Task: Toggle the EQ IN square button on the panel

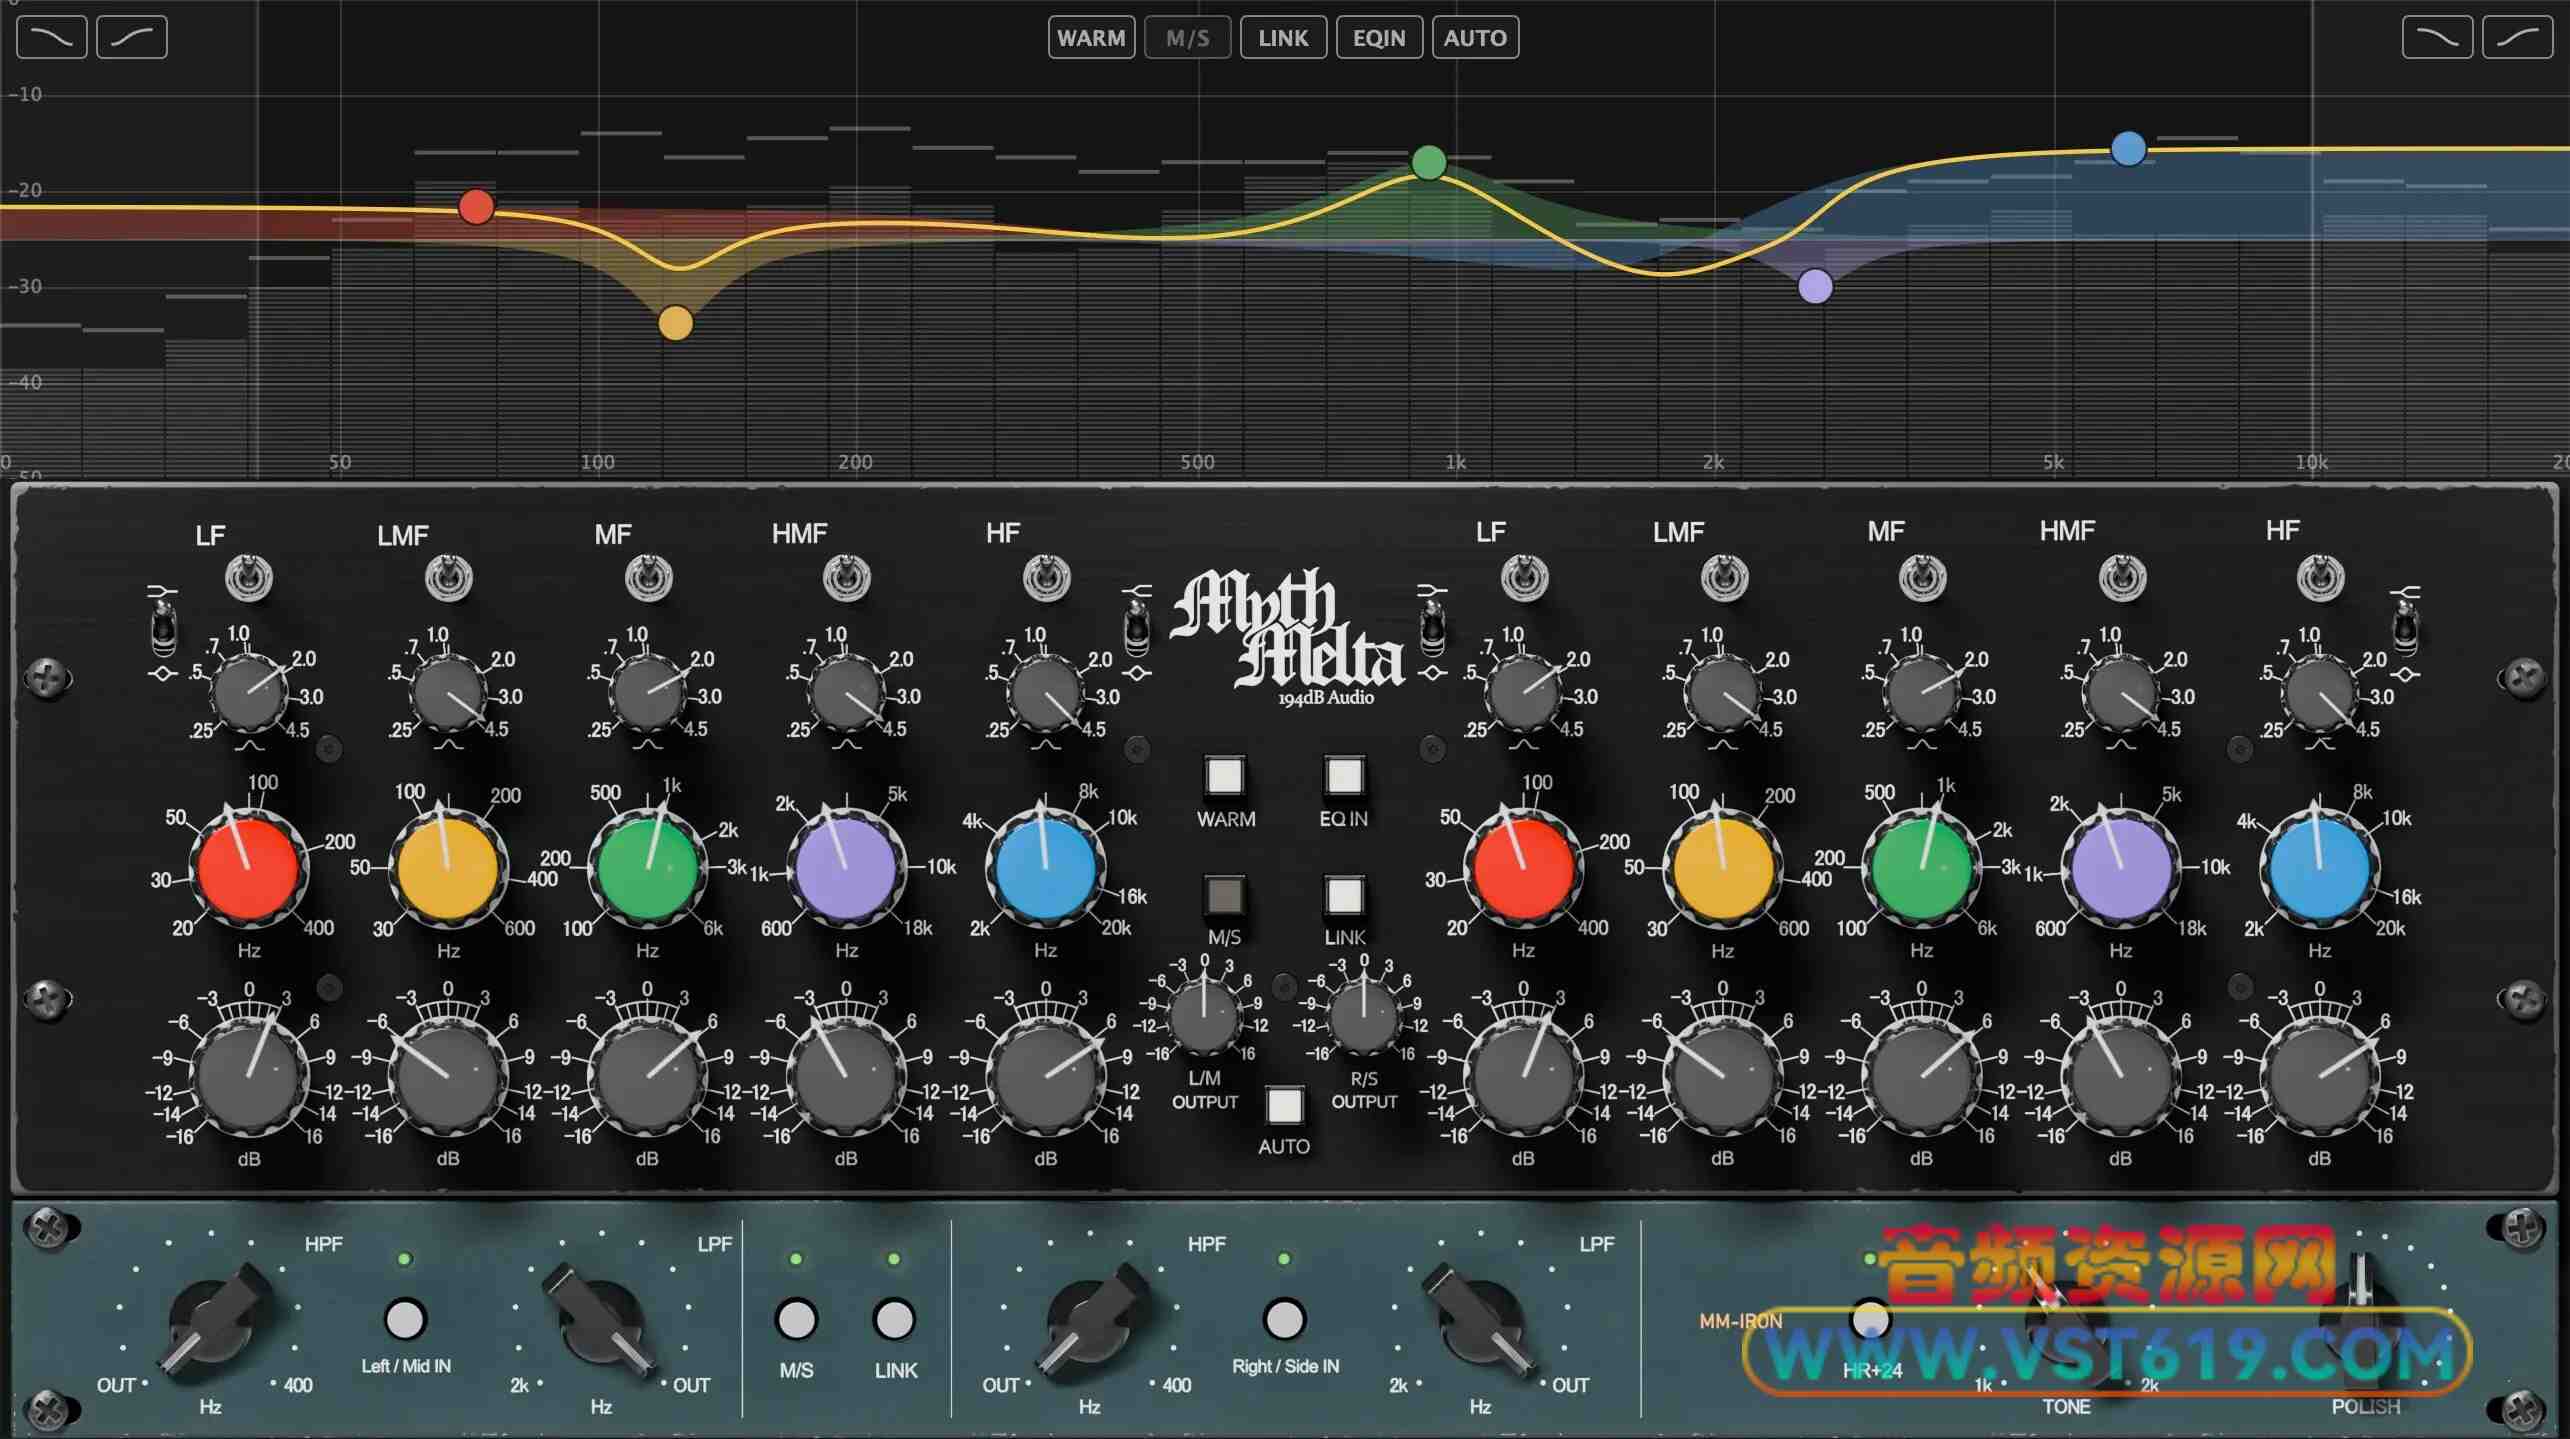Action: (x=1344, y=775)
